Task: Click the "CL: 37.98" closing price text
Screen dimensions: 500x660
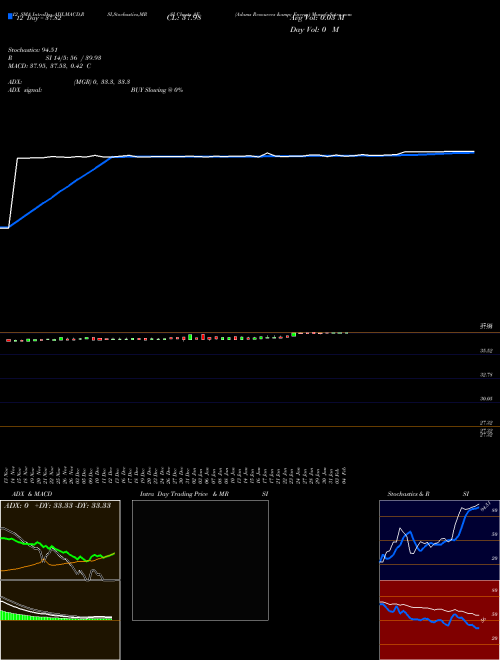Action: pos(184,18)
